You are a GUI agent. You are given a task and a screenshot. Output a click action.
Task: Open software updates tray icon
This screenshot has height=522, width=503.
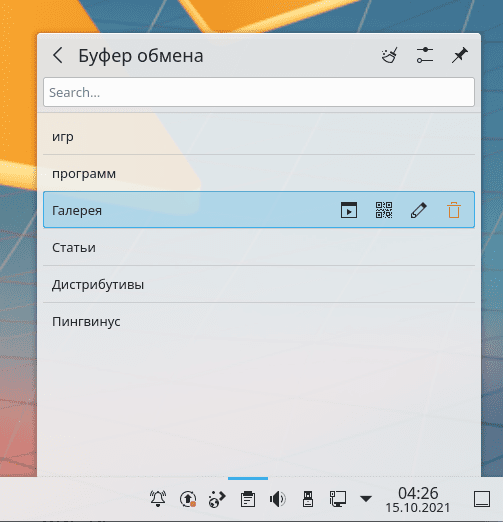pos(188,499)
